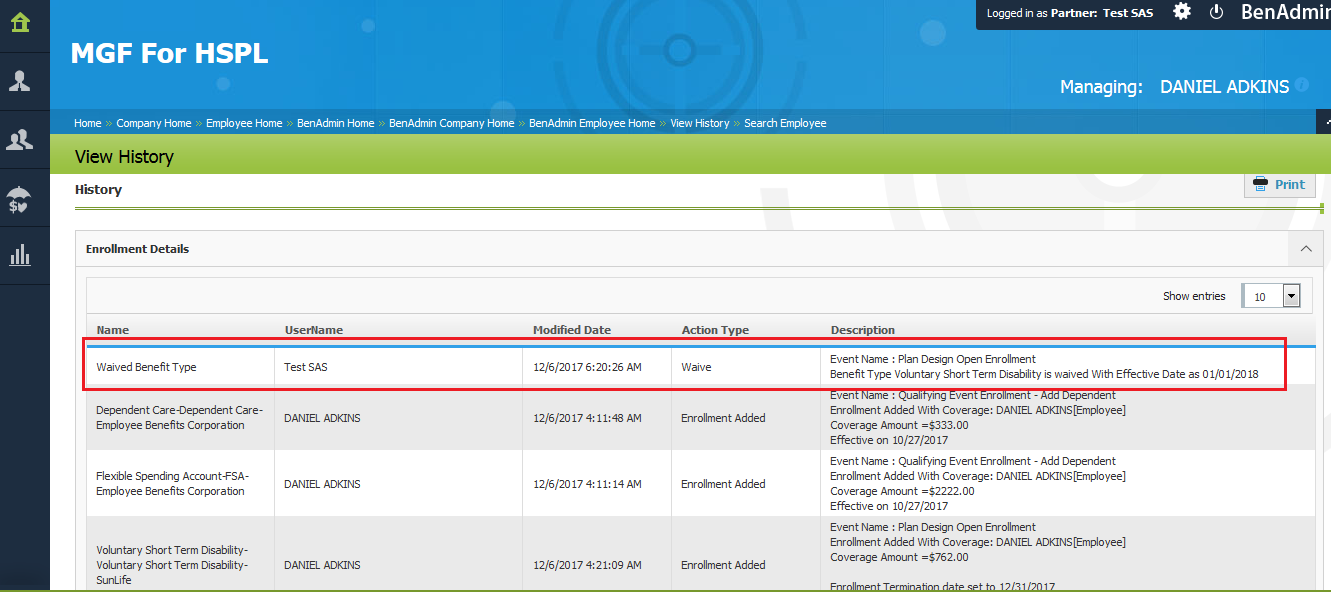Viewport: 1331px width, 592px height.
Task: Open the Show entries dropdown
Action: click(1291, 296)
